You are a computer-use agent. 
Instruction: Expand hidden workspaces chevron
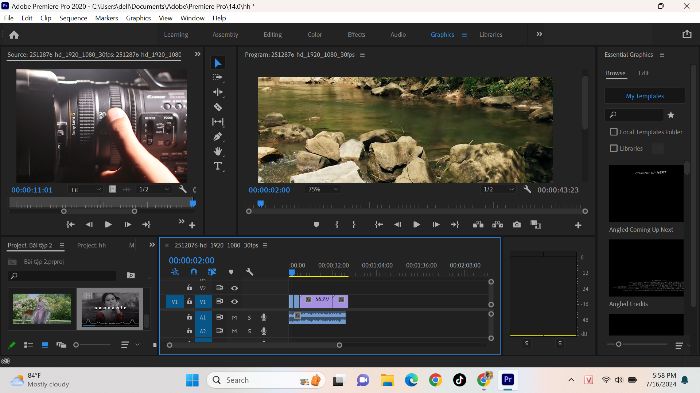point(539,34)
